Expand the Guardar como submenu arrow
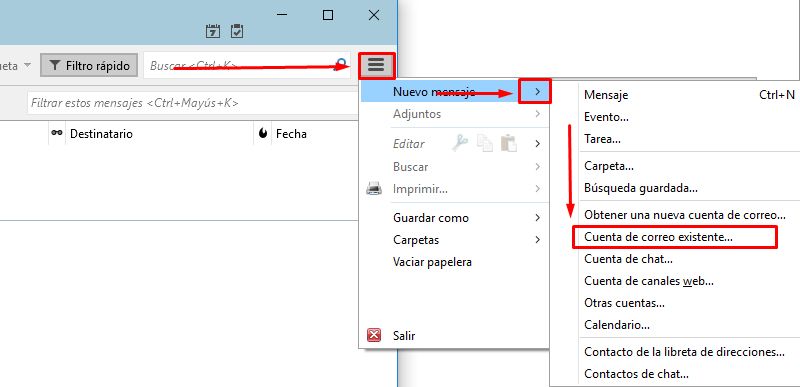 point(537,218)
